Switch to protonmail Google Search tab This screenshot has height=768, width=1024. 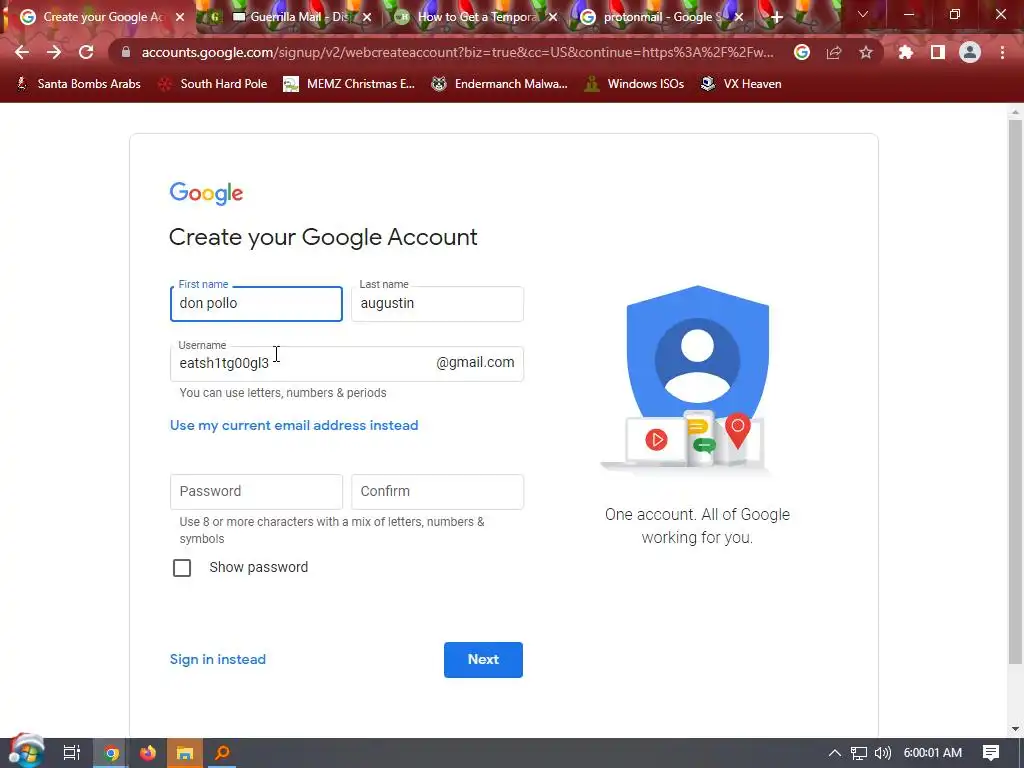tap(661, 17)
